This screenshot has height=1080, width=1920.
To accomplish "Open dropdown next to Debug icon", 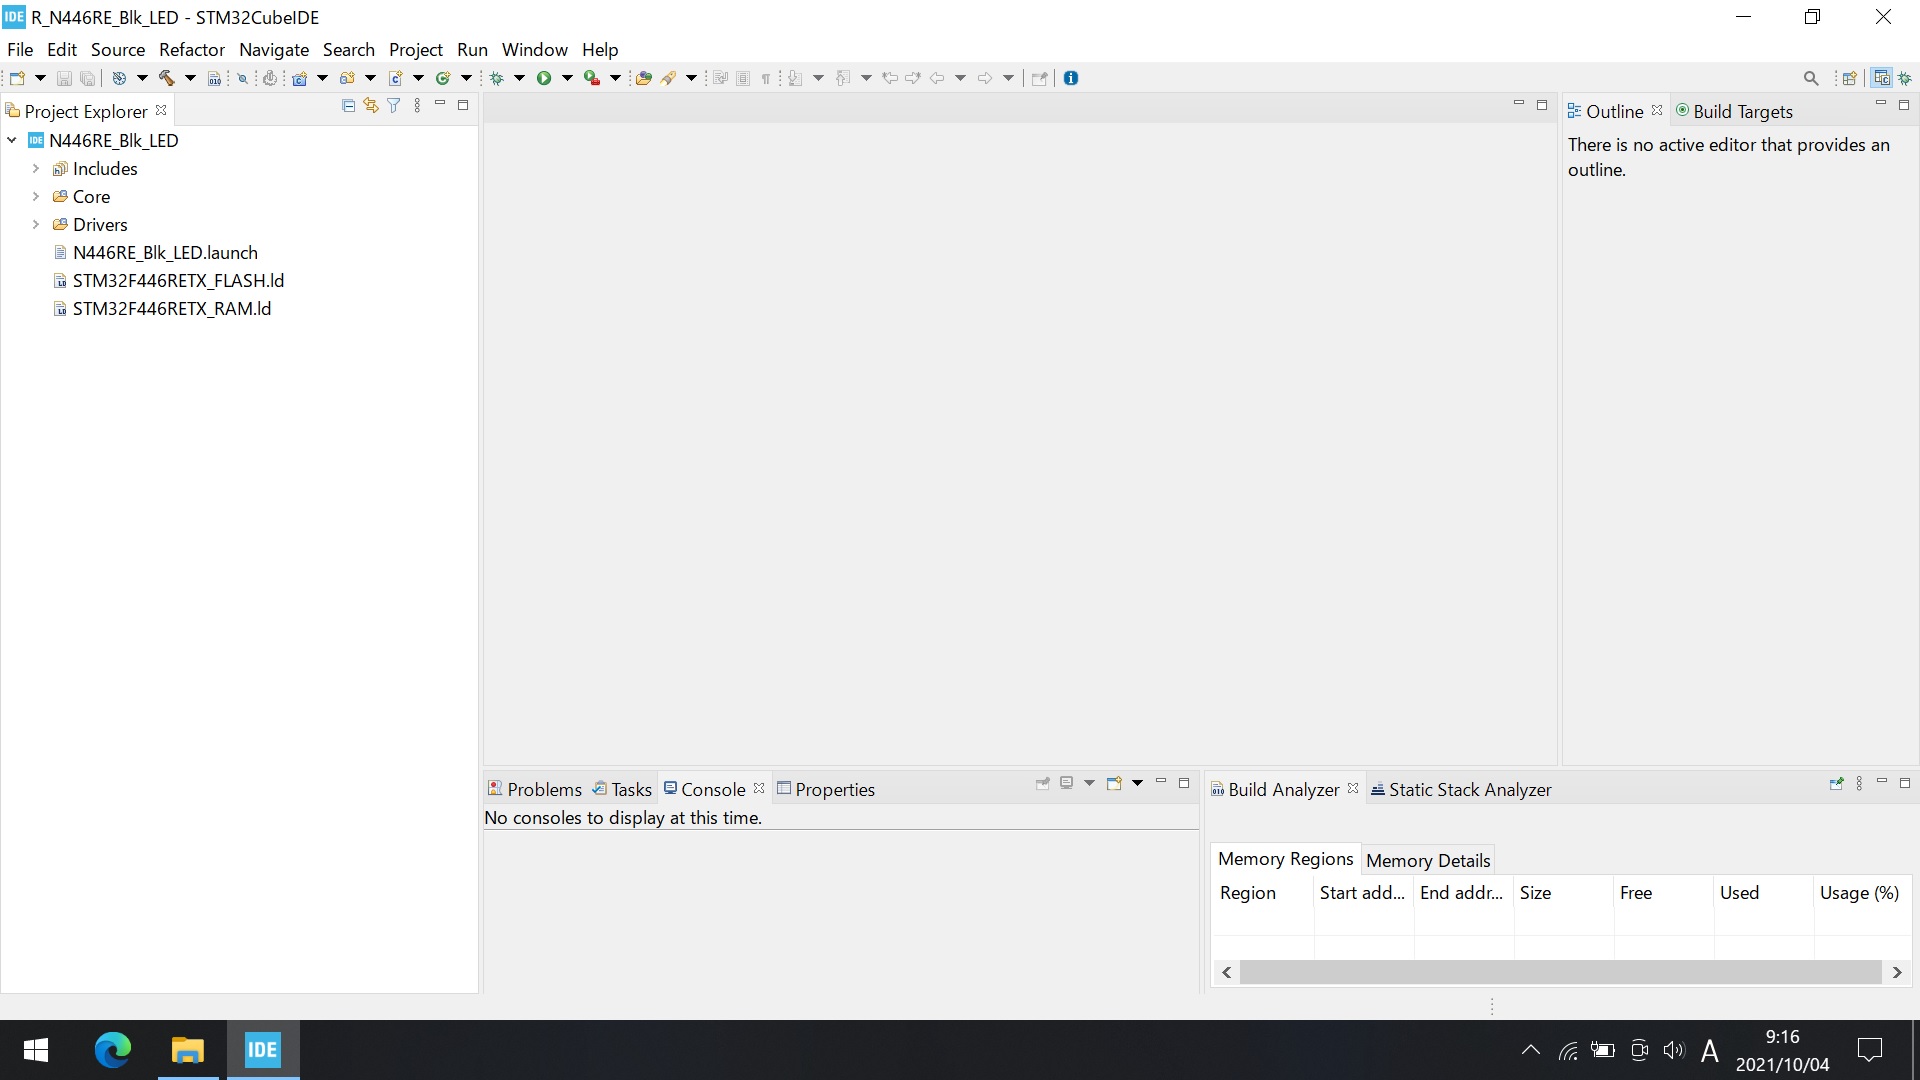I will click(x=520, y=78).
